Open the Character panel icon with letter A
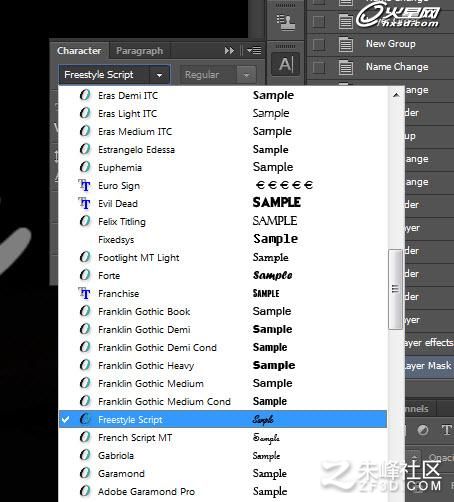Screen dimensions: 454x502 pos(286,64)
